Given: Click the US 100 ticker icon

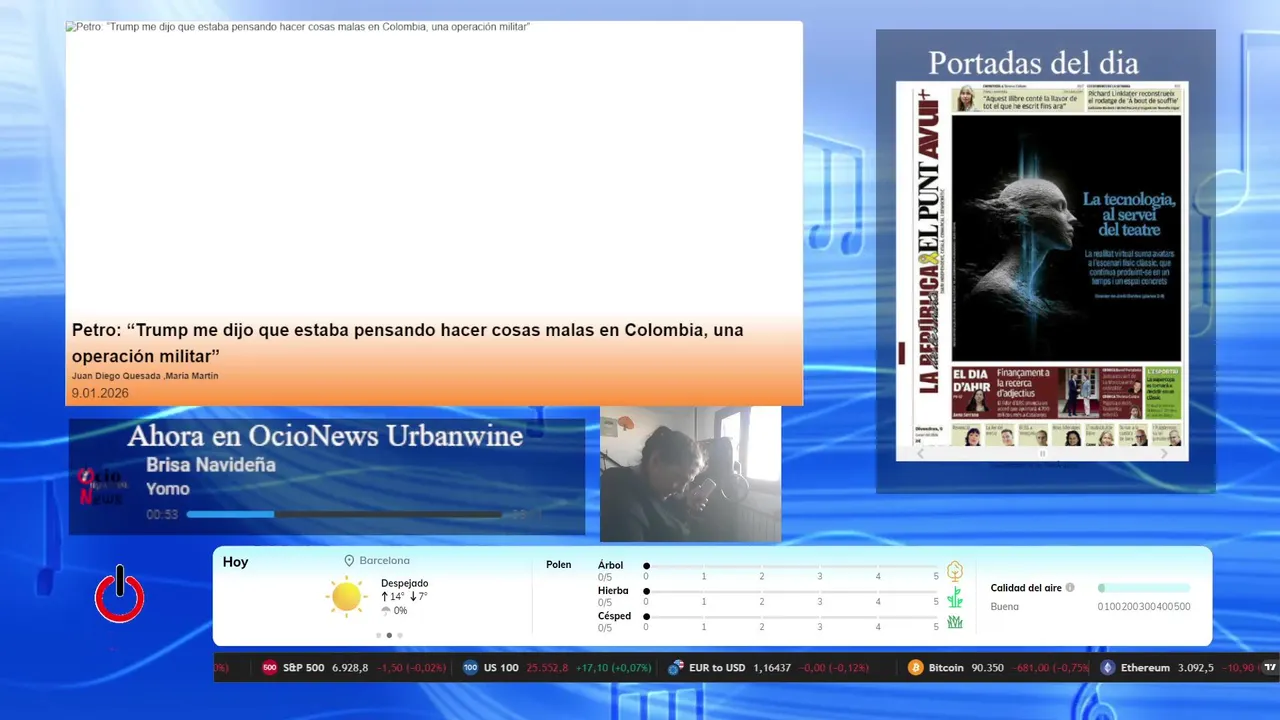Looking at the screenshot, I should click(470, 668).
